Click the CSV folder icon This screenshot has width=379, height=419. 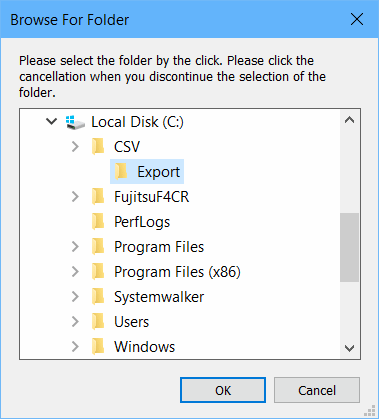click(98, 147)
